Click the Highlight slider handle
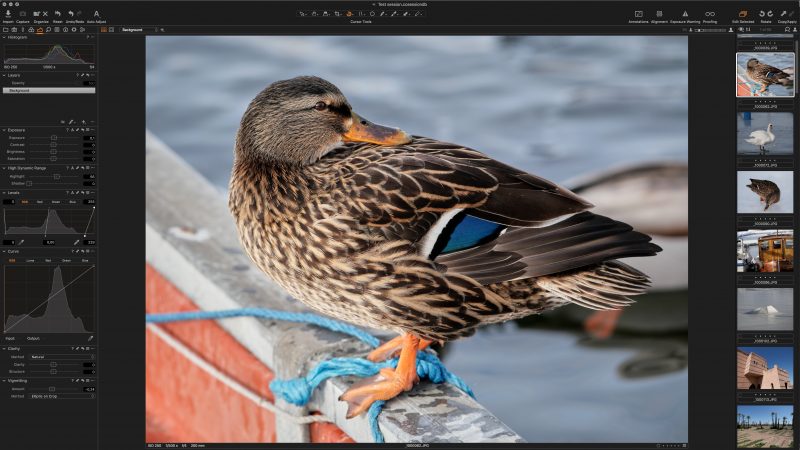 [x=57, y=177]
